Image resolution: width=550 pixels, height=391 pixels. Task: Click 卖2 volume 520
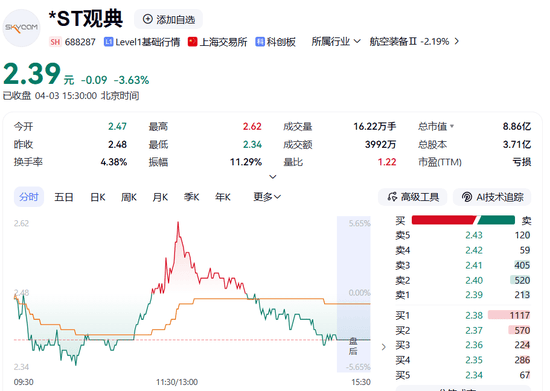coord(522,280)
